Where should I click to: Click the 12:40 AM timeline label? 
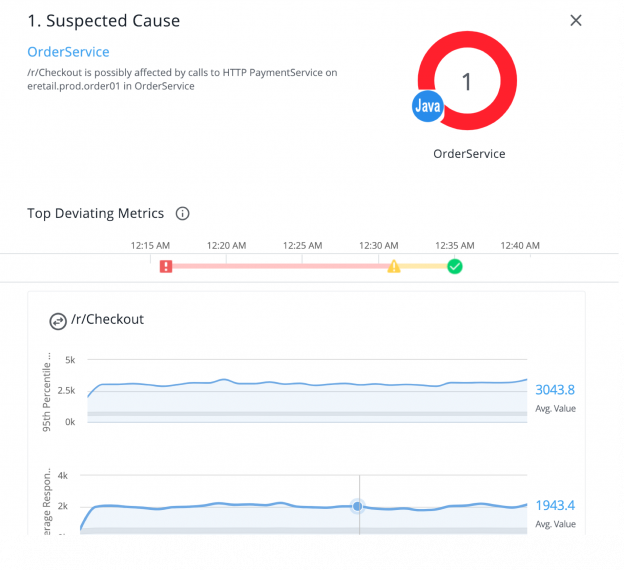520,245
